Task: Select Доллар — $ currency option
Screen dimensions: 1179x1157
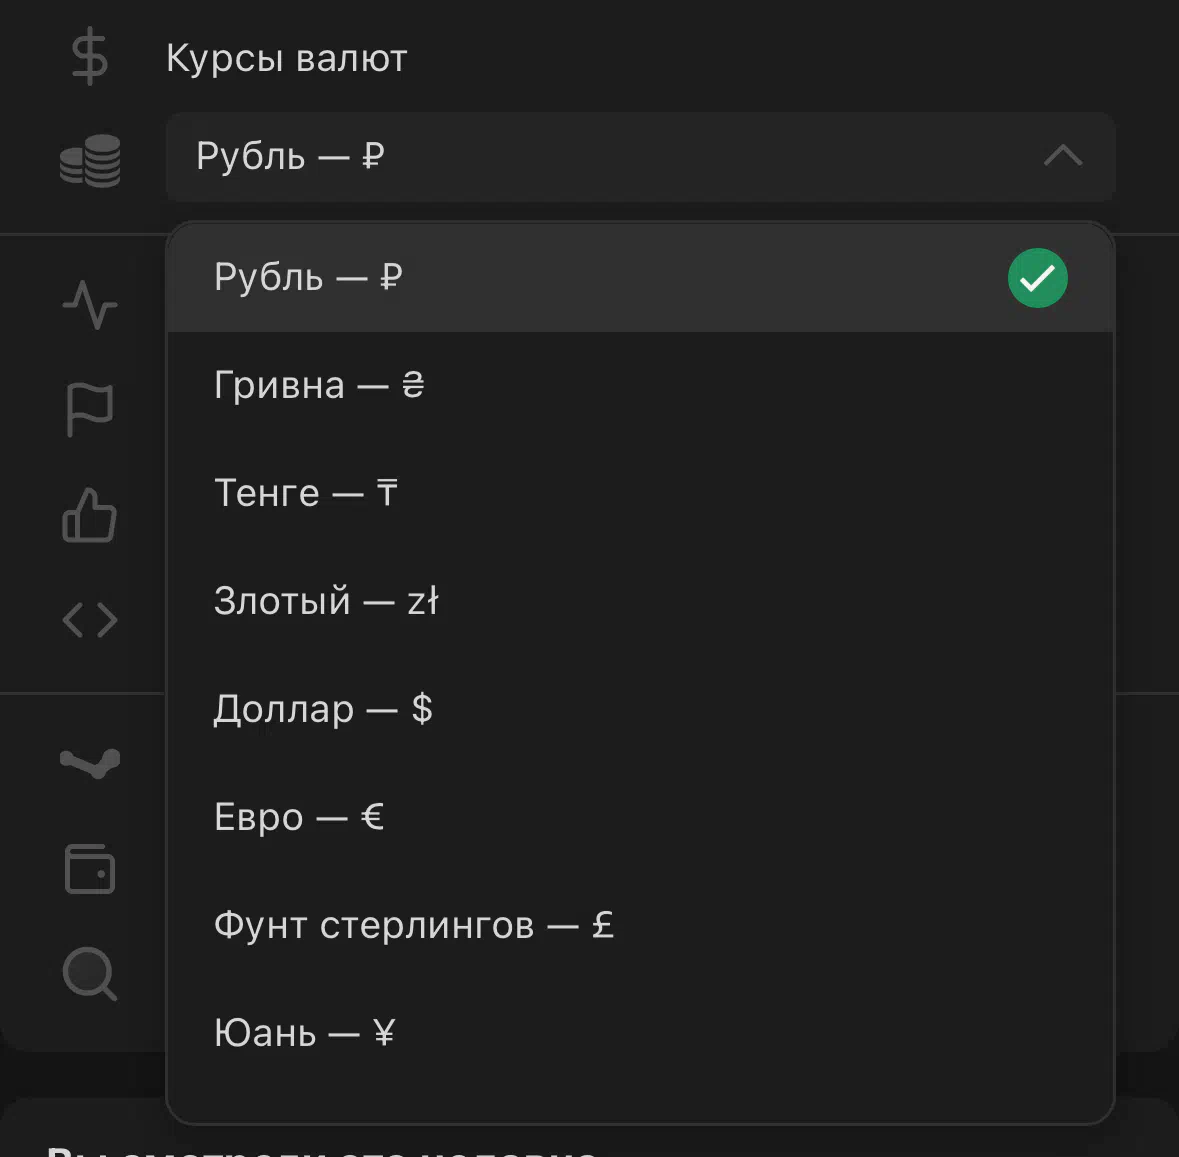Action: [640, 709]
